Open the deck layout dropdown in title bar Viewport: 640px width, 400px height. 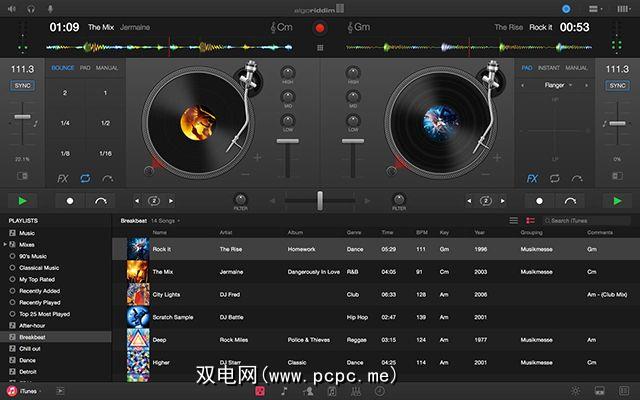click(x=595, y=9)
